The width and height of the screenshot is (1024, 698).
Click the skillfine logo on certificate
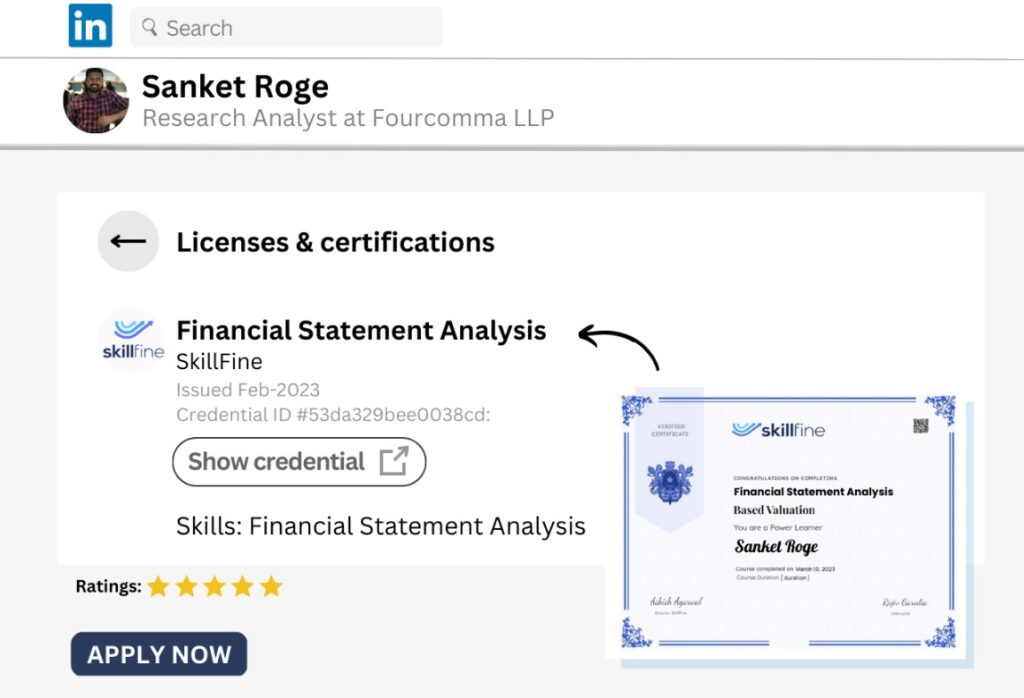(x=779, y=429)
